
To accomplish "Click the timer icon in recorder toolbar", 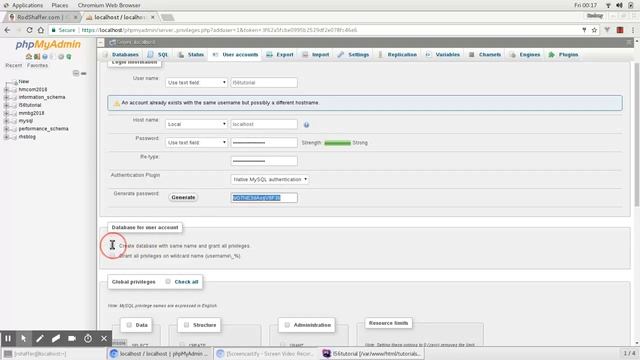I will point(88,338).
